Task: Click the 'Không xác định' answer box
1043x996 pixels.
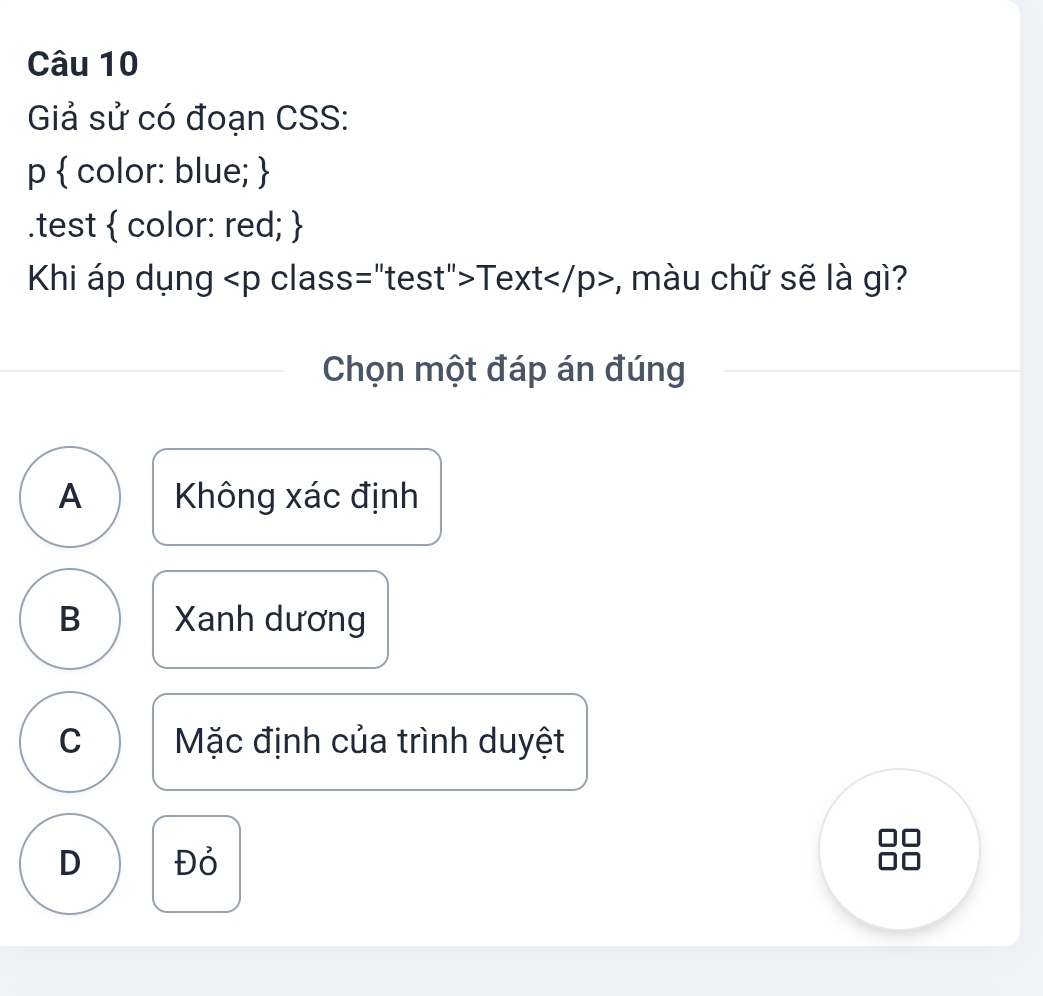Action: [x=297, y=497]
